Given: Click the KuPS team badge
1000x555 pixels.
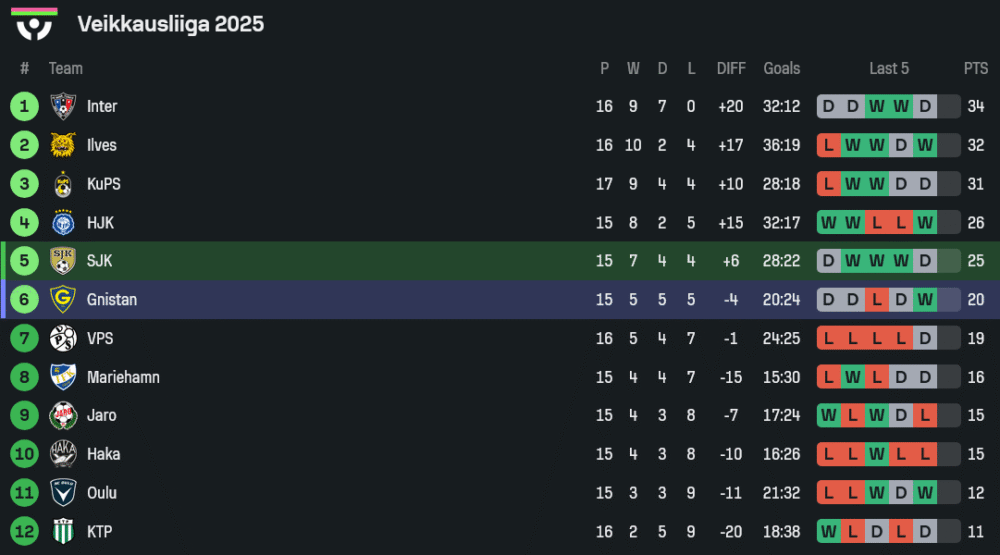Looking at the screenshot, I should pos(63,184).
